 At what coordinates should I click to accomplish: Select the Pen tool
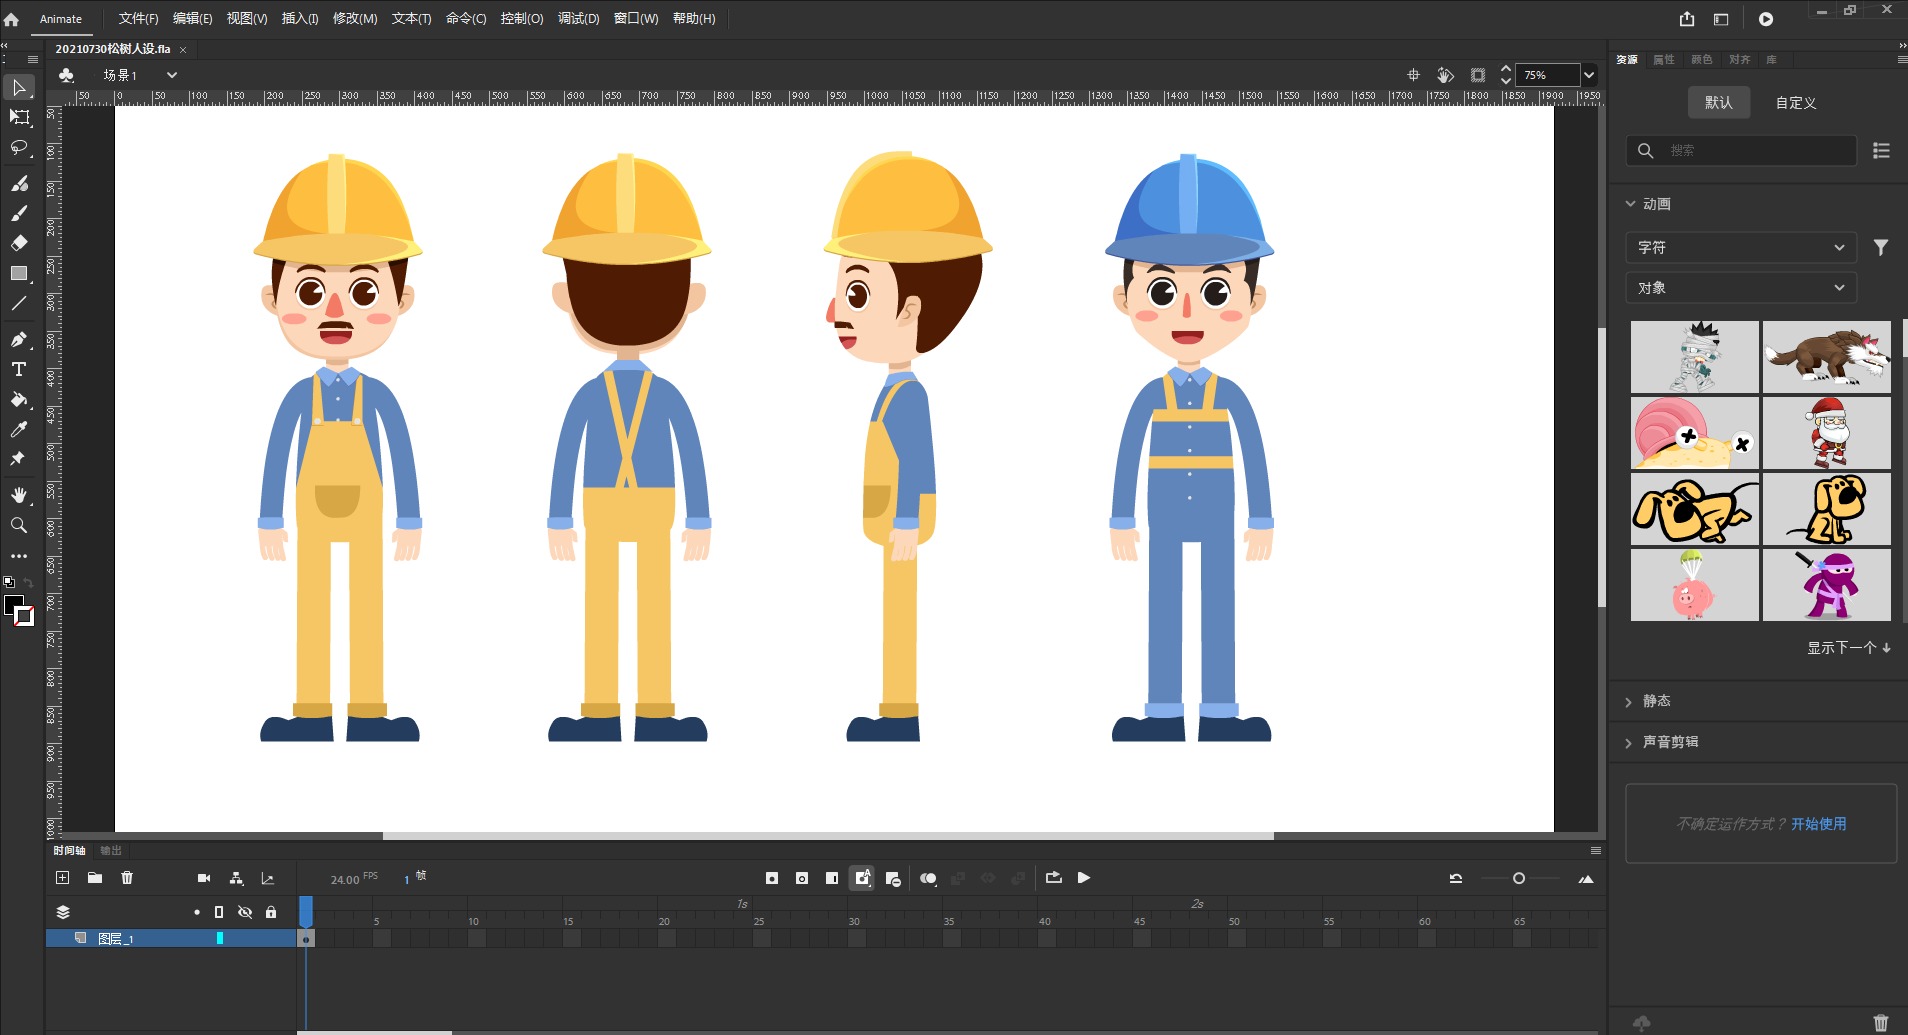pos(19,339)
